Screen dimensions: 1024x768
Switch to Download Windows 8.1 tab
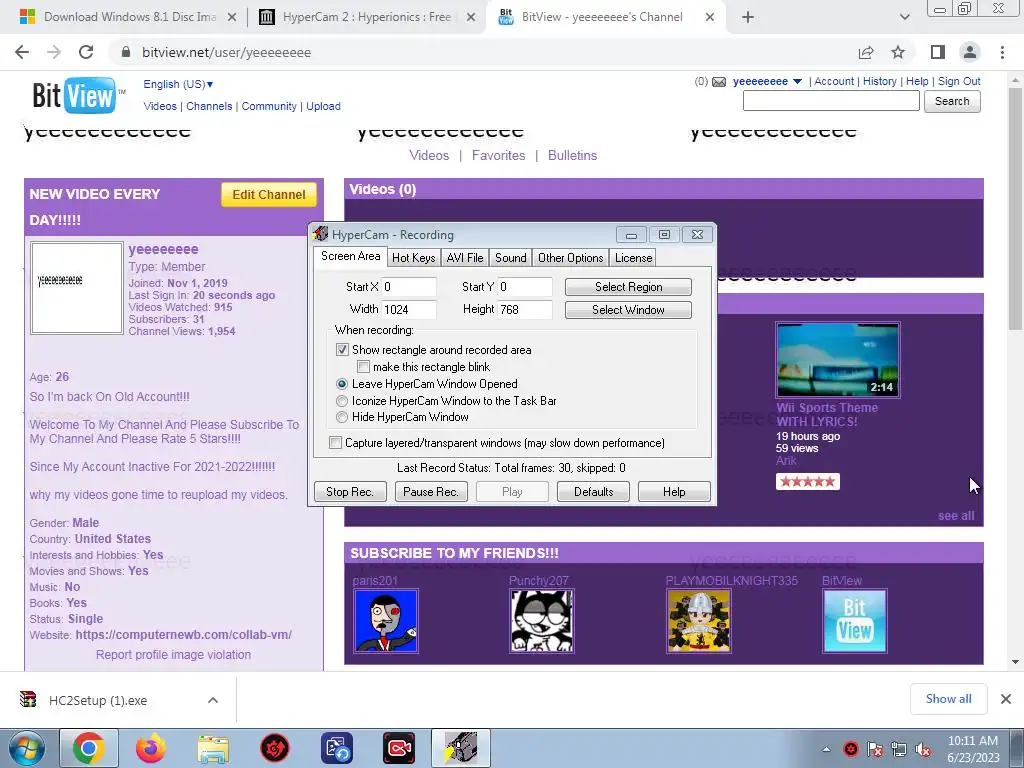click(129, 17)
